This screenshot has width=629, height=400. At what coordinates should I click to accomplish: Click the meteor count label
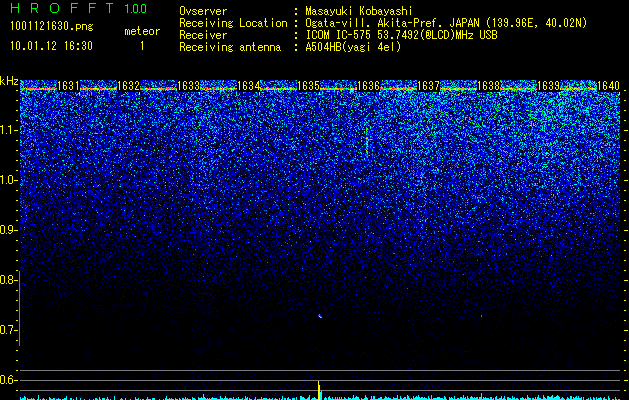[142, 31]
